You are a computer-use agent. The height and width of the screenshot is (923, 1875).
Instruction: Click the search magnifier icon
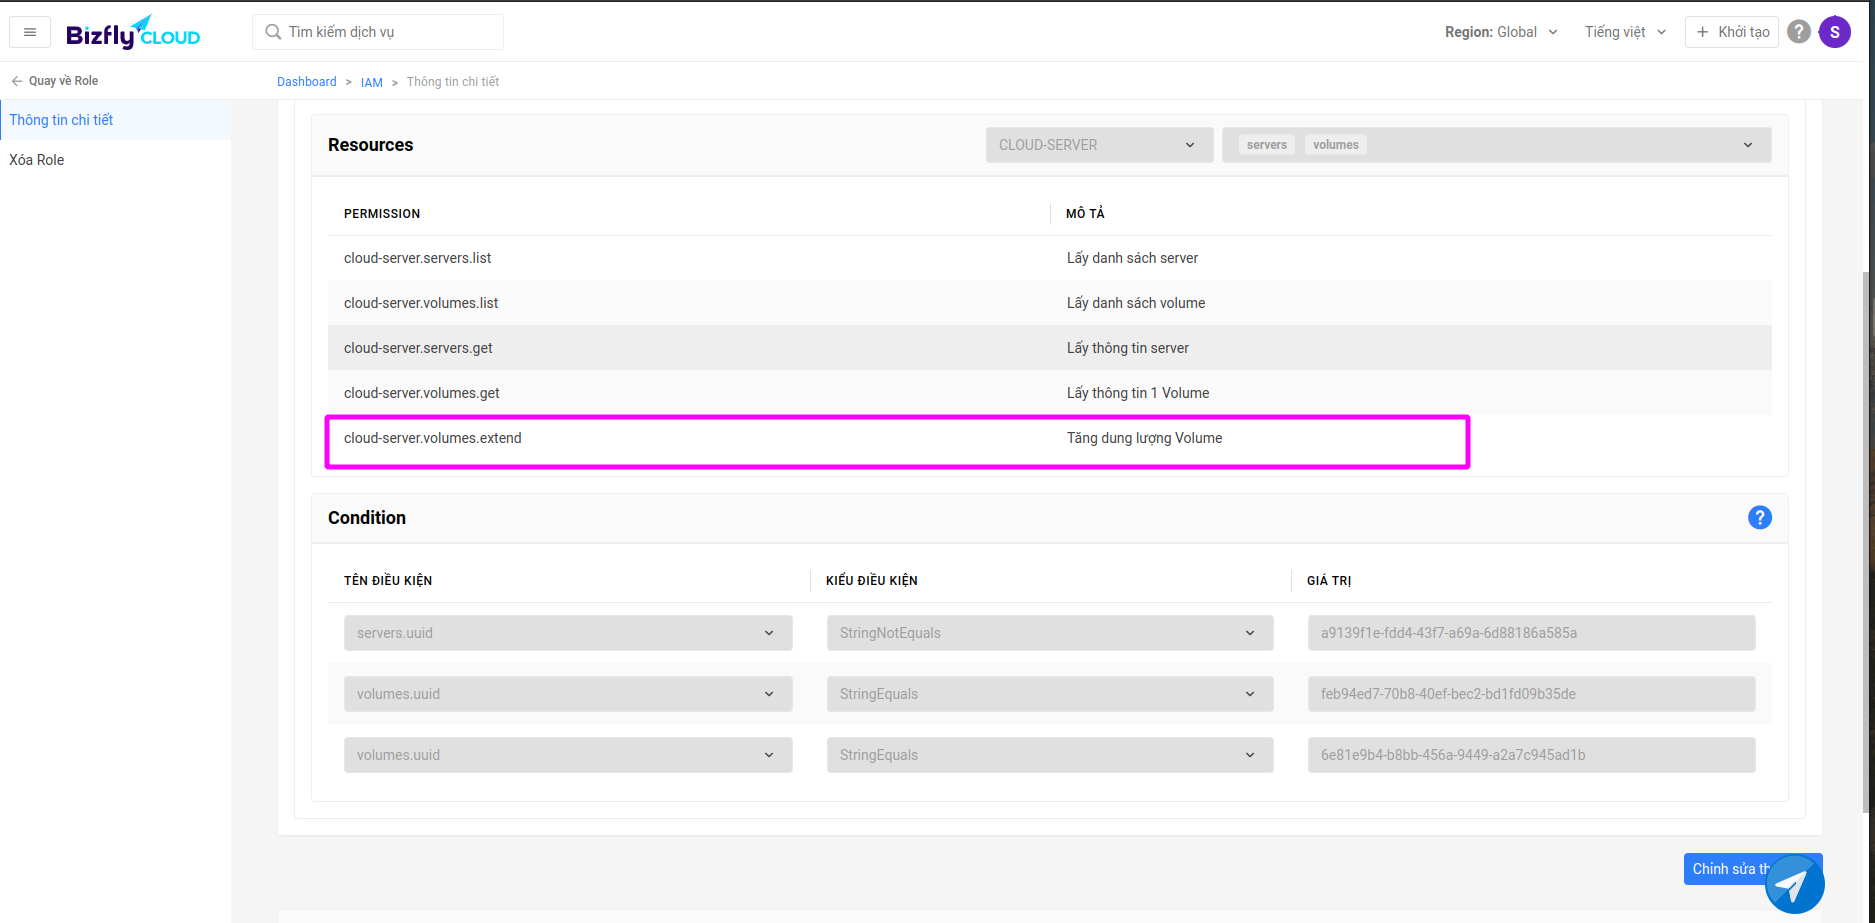(x=273, y=32)
